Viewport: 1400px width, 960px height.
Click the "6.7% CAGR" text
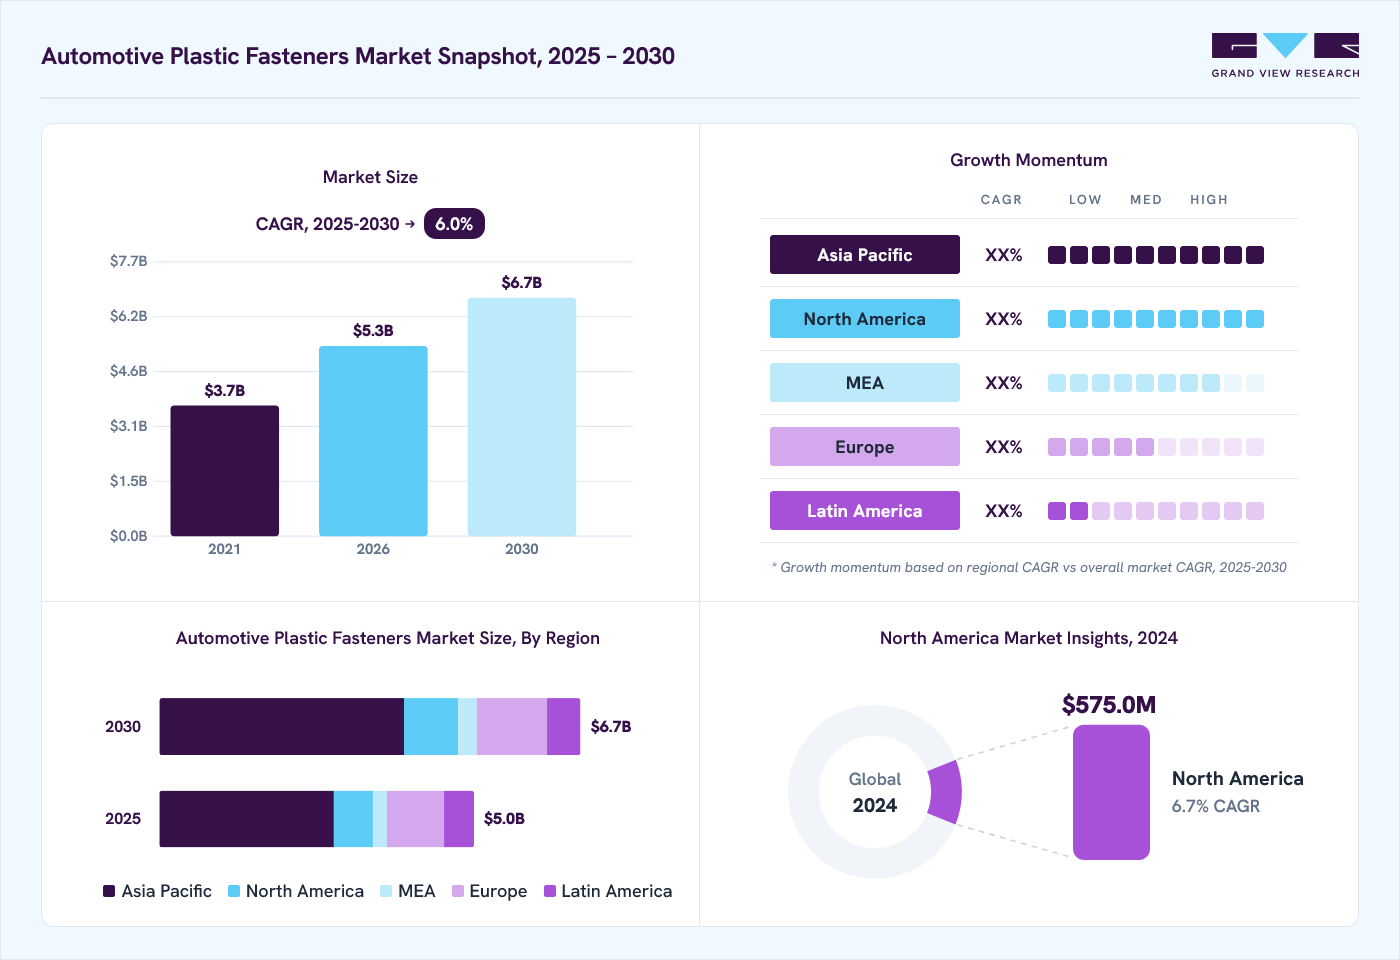click(1216, 806)
